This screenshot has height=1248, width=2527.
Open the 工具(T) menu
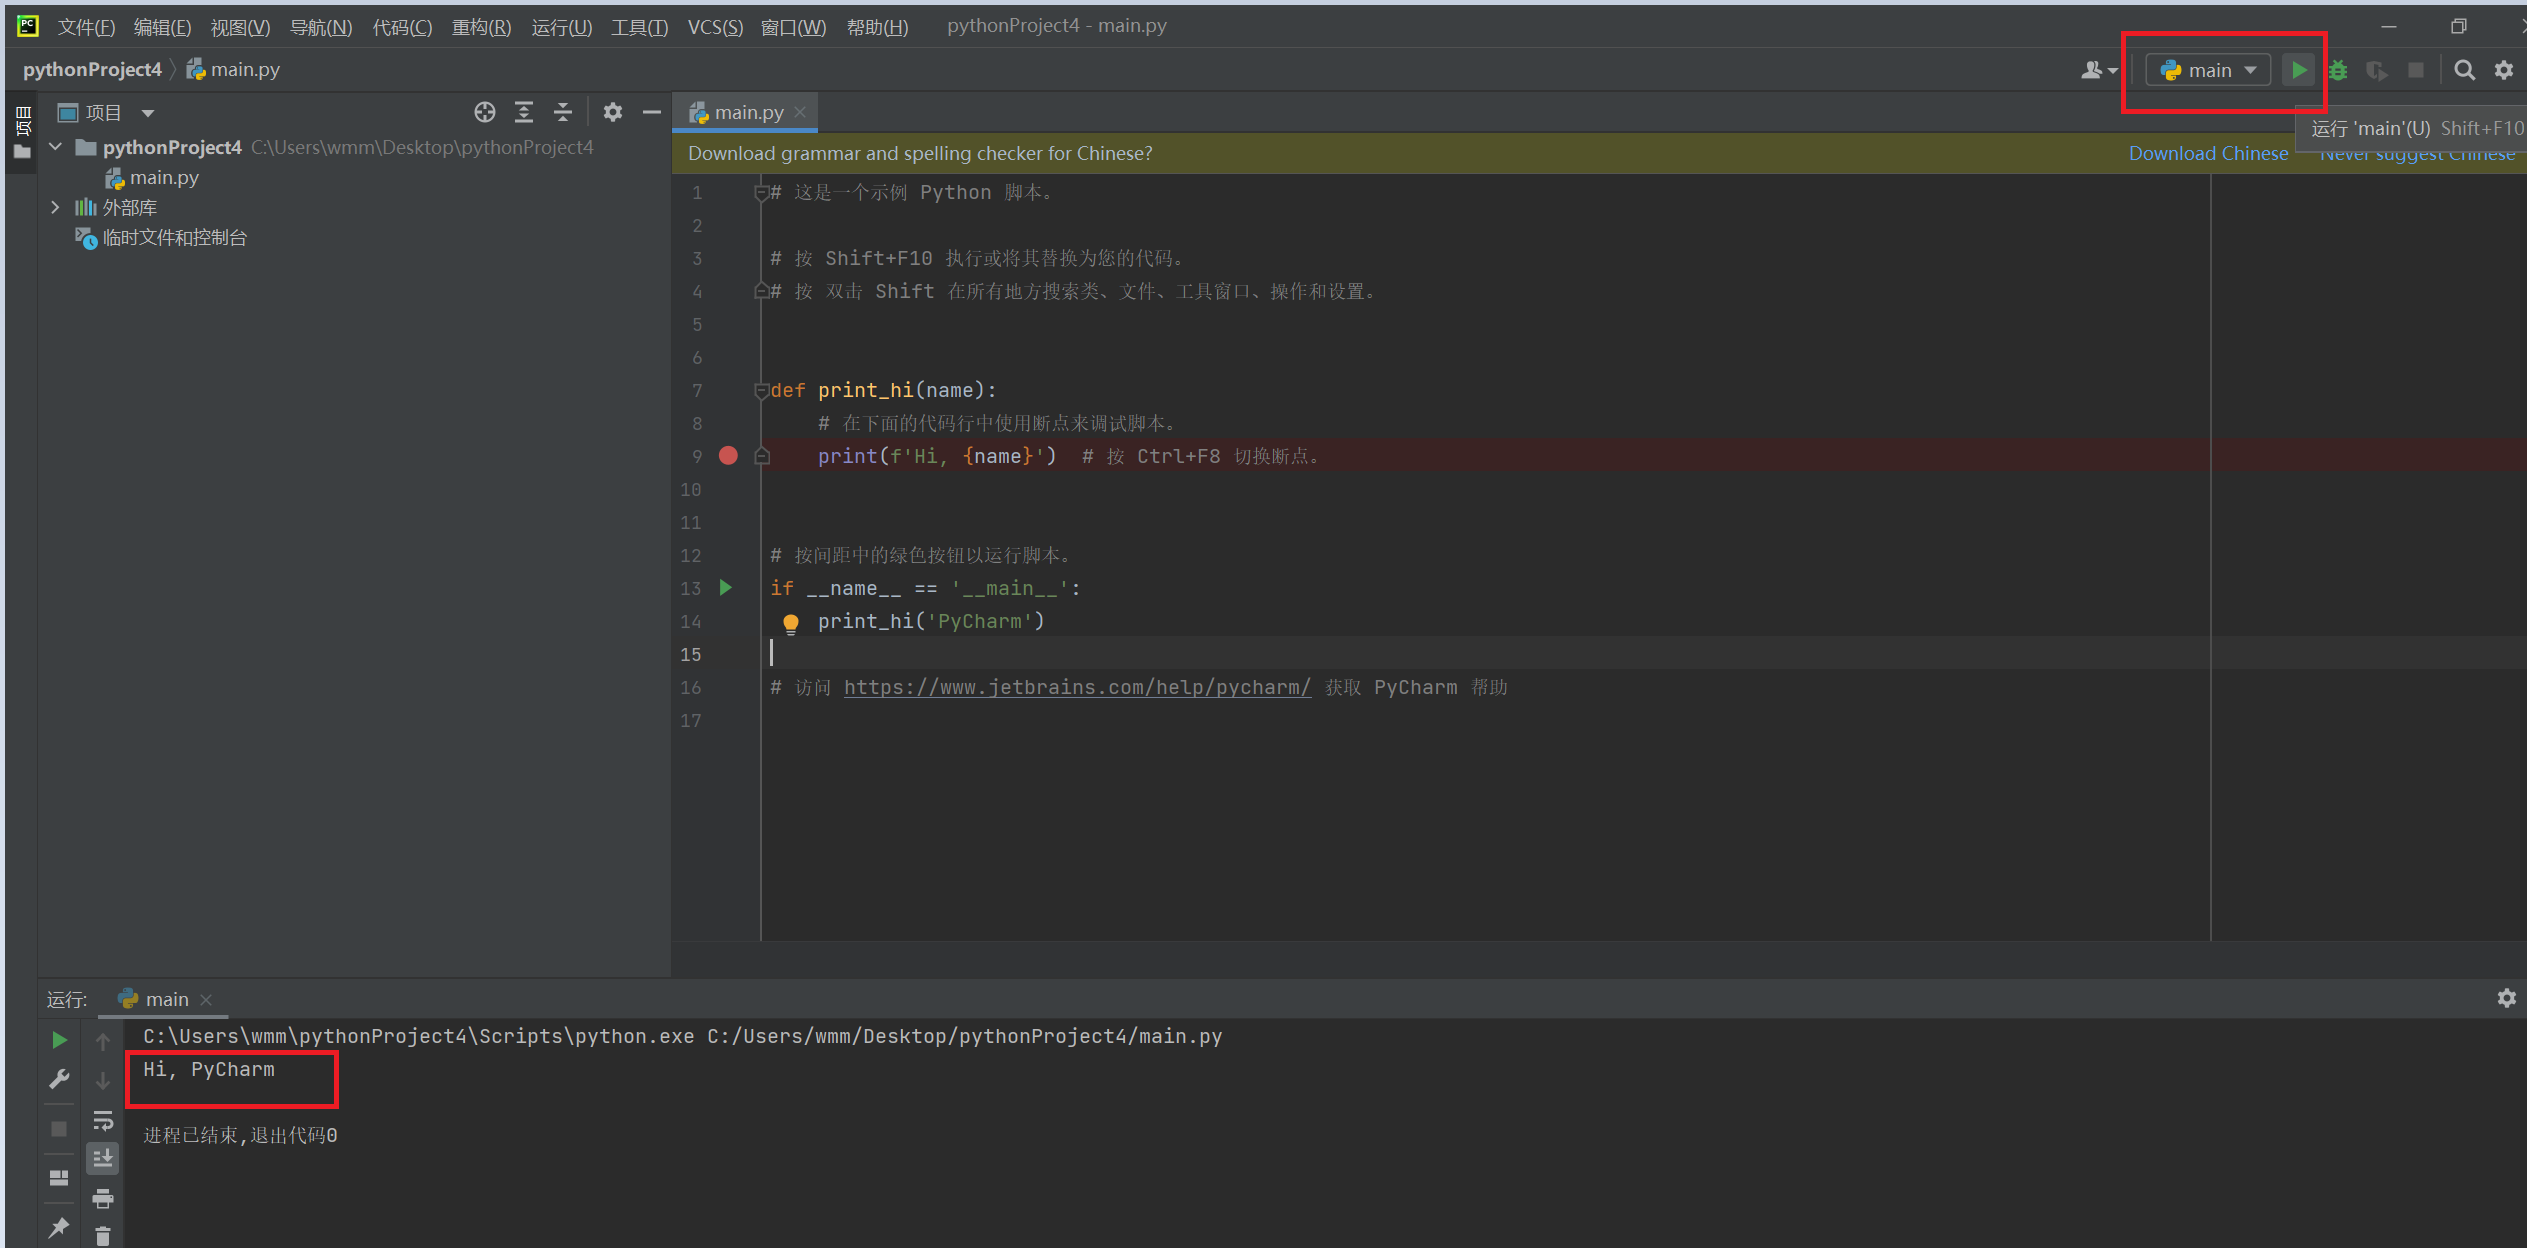click(x=639, y=27)
